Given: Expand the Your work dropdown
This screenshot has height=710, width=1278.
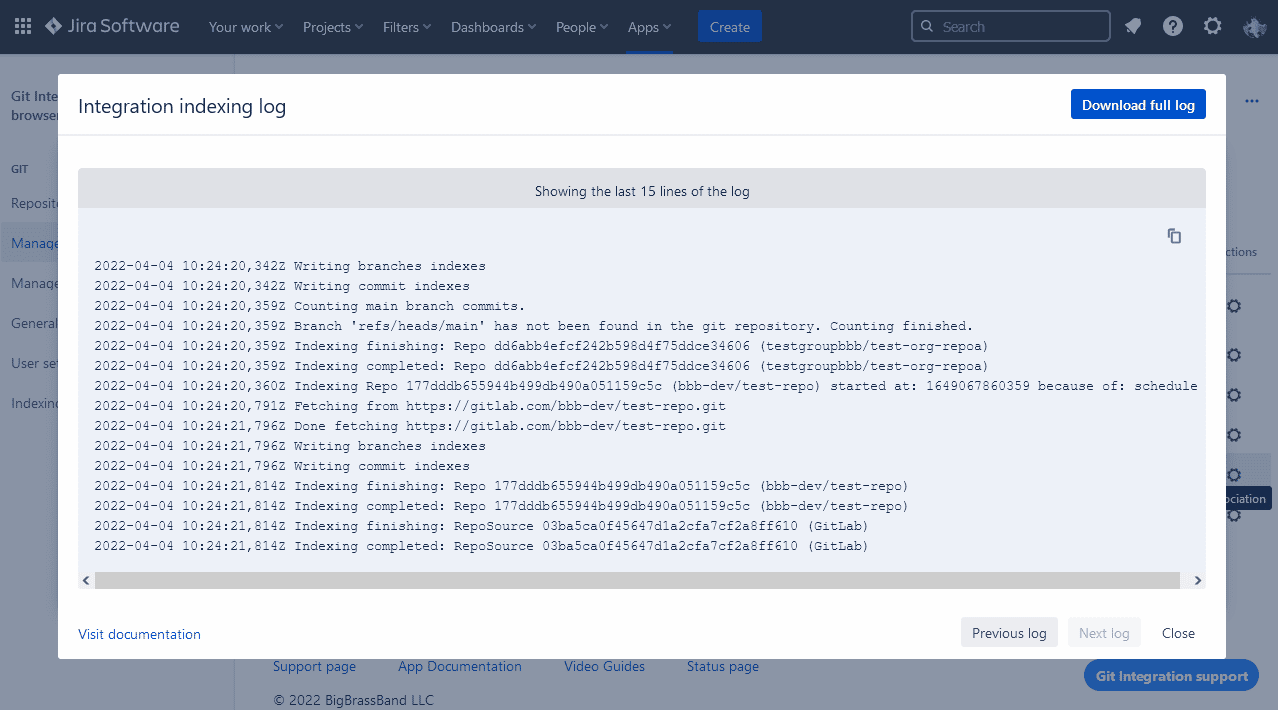Looking at the screenshot, I should [245, 27].
